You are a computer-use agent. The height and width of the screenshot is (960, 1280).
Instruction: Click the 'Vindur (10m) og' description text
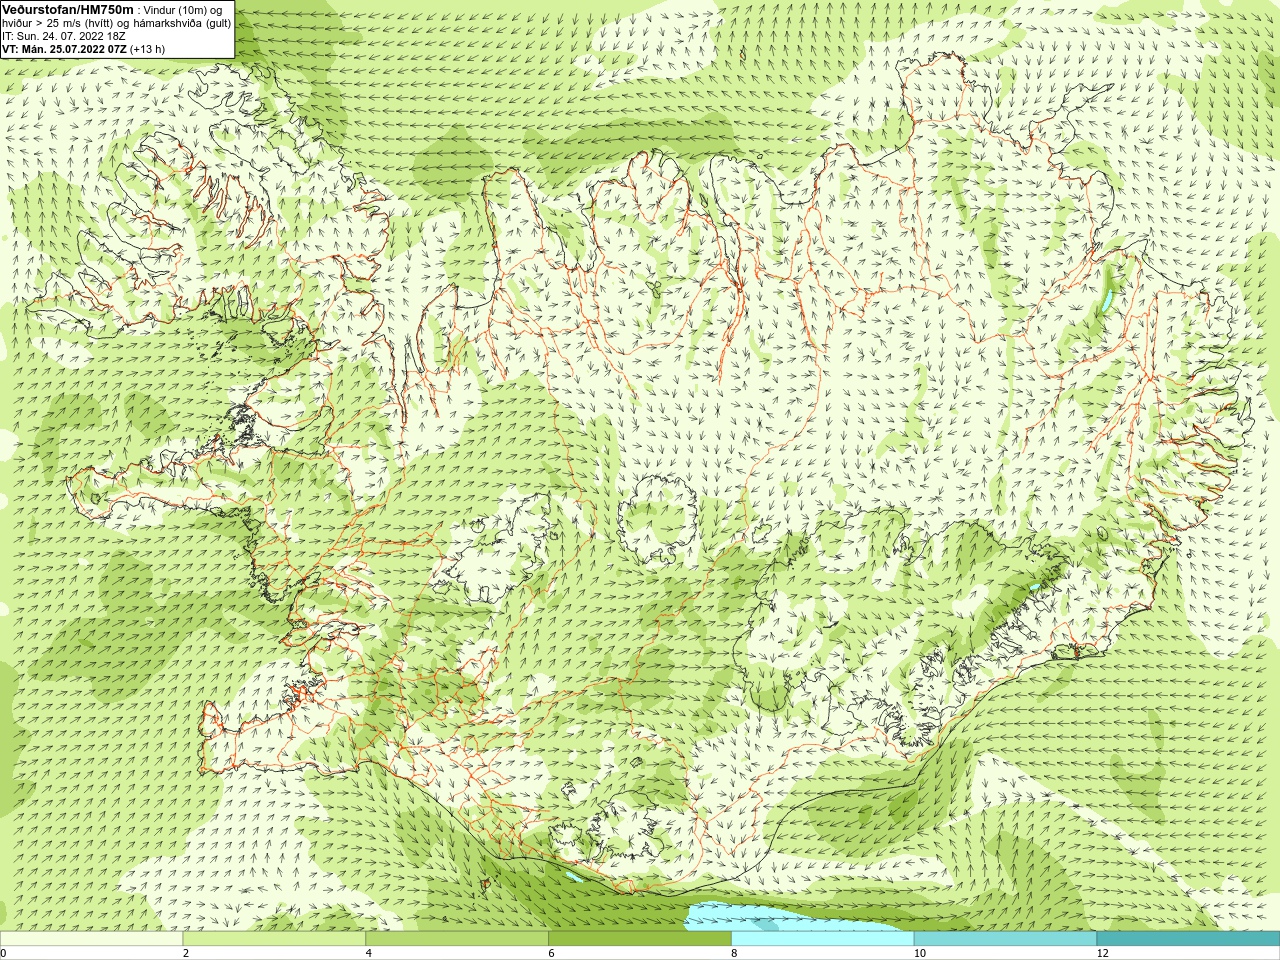point(184,10)
